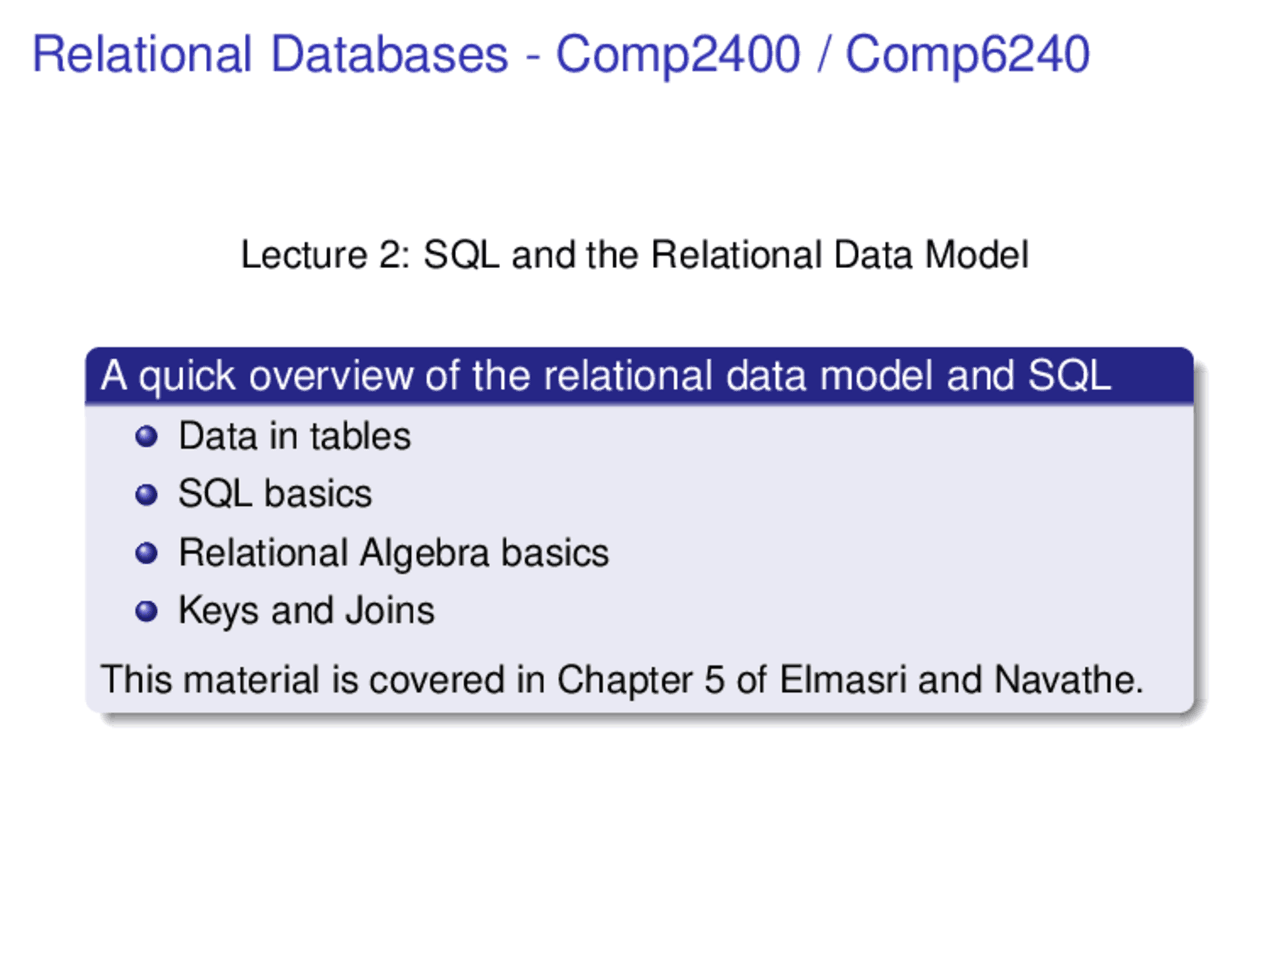Select the 'SQL basics' list item
This screenshot has height=960, width=1280.
click(x=275, y=494)
